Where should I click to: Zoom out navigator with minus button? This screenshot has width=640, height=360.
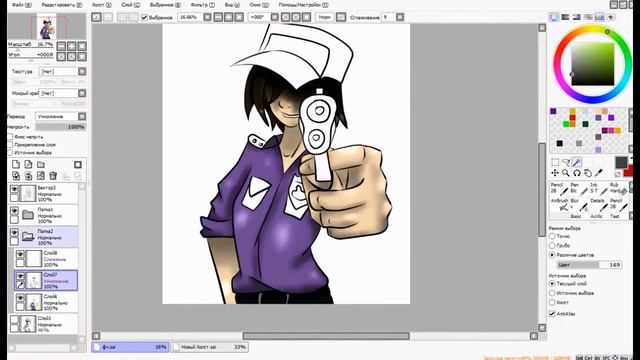point(61,46)
